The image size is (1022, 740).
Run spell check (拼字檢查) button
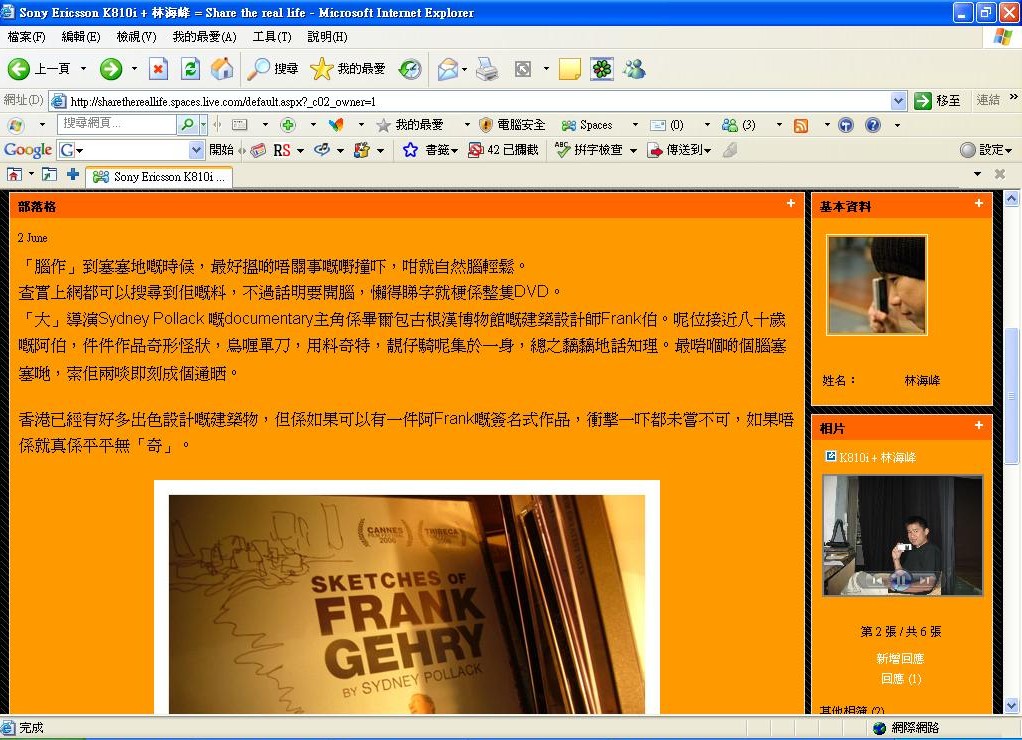(x=589, y=150)
